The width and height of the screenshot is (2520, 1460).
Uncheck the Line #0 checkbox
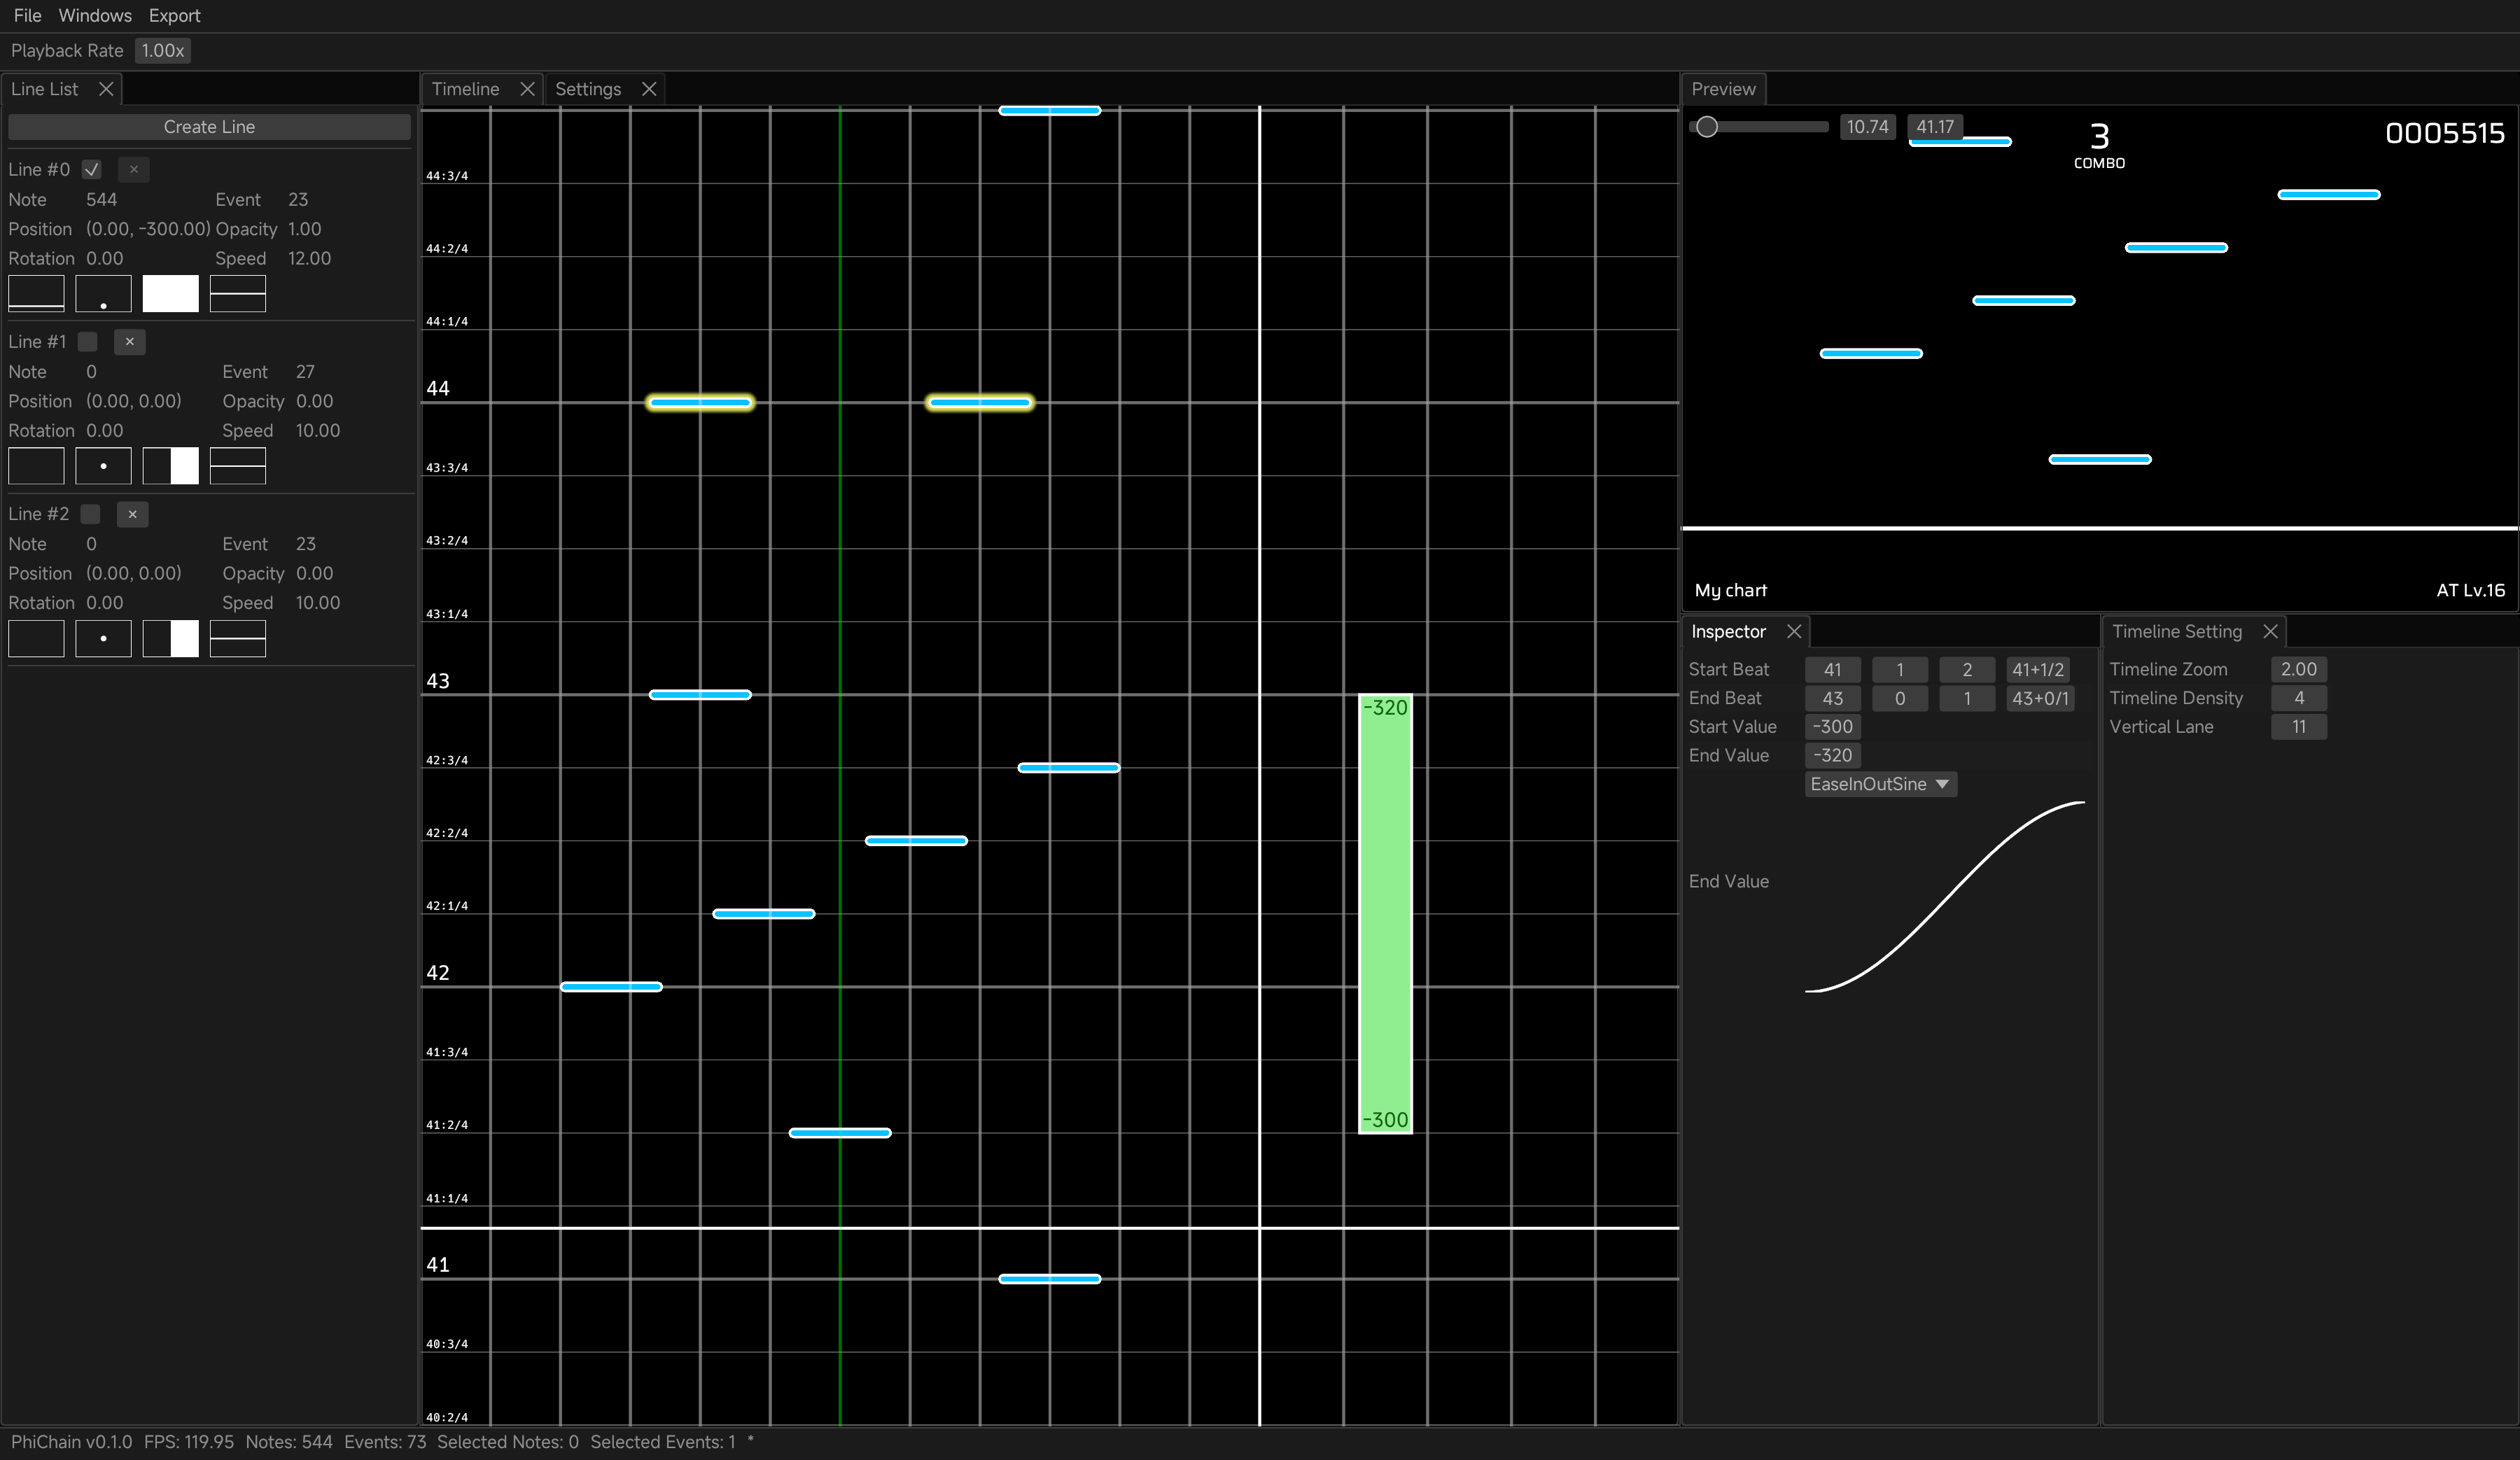pyautogui.click(x=91, y=170)
